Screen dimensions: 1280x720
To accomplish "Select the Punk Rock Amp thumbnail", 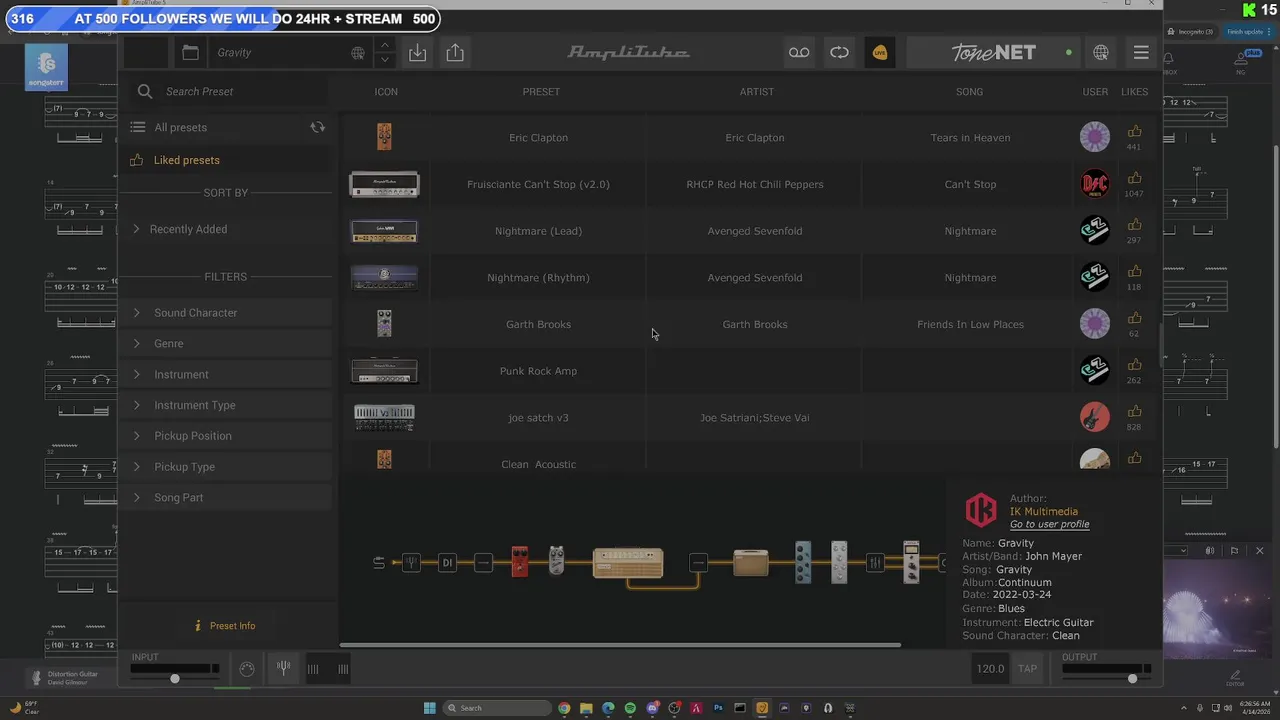I will [384, 371].
